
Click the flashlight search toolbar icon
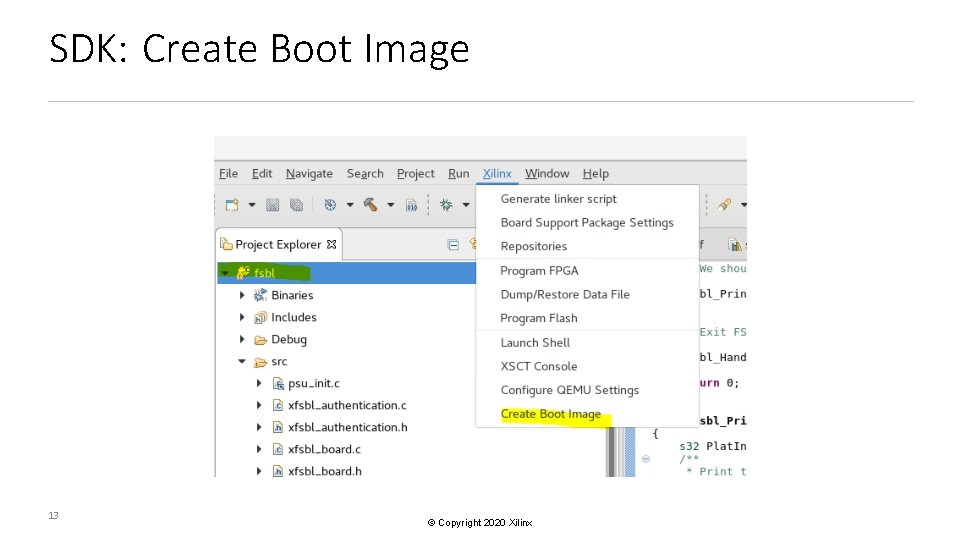[x=724, y=205]
